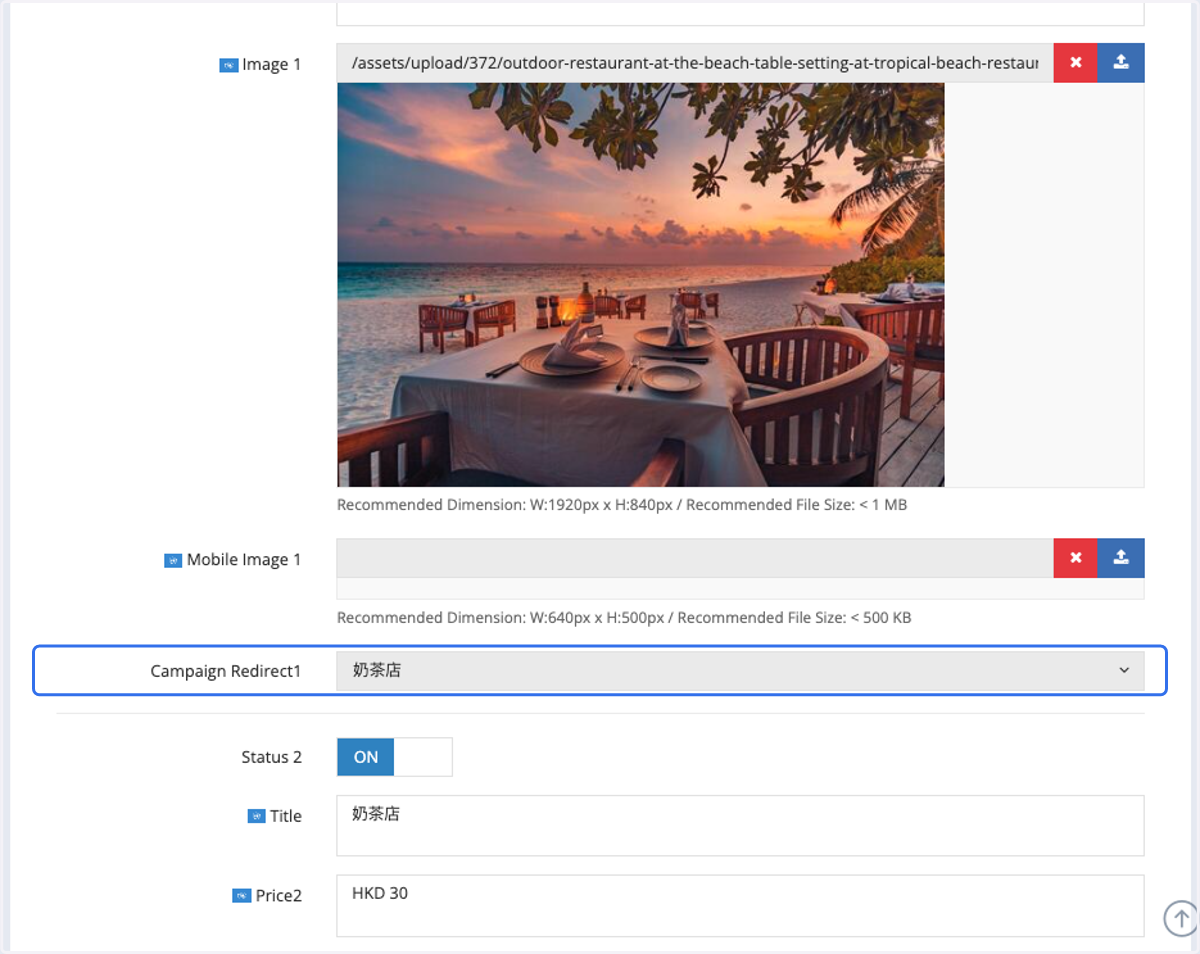Click the empty Mobile Image 1 path field

pos(695,558)
